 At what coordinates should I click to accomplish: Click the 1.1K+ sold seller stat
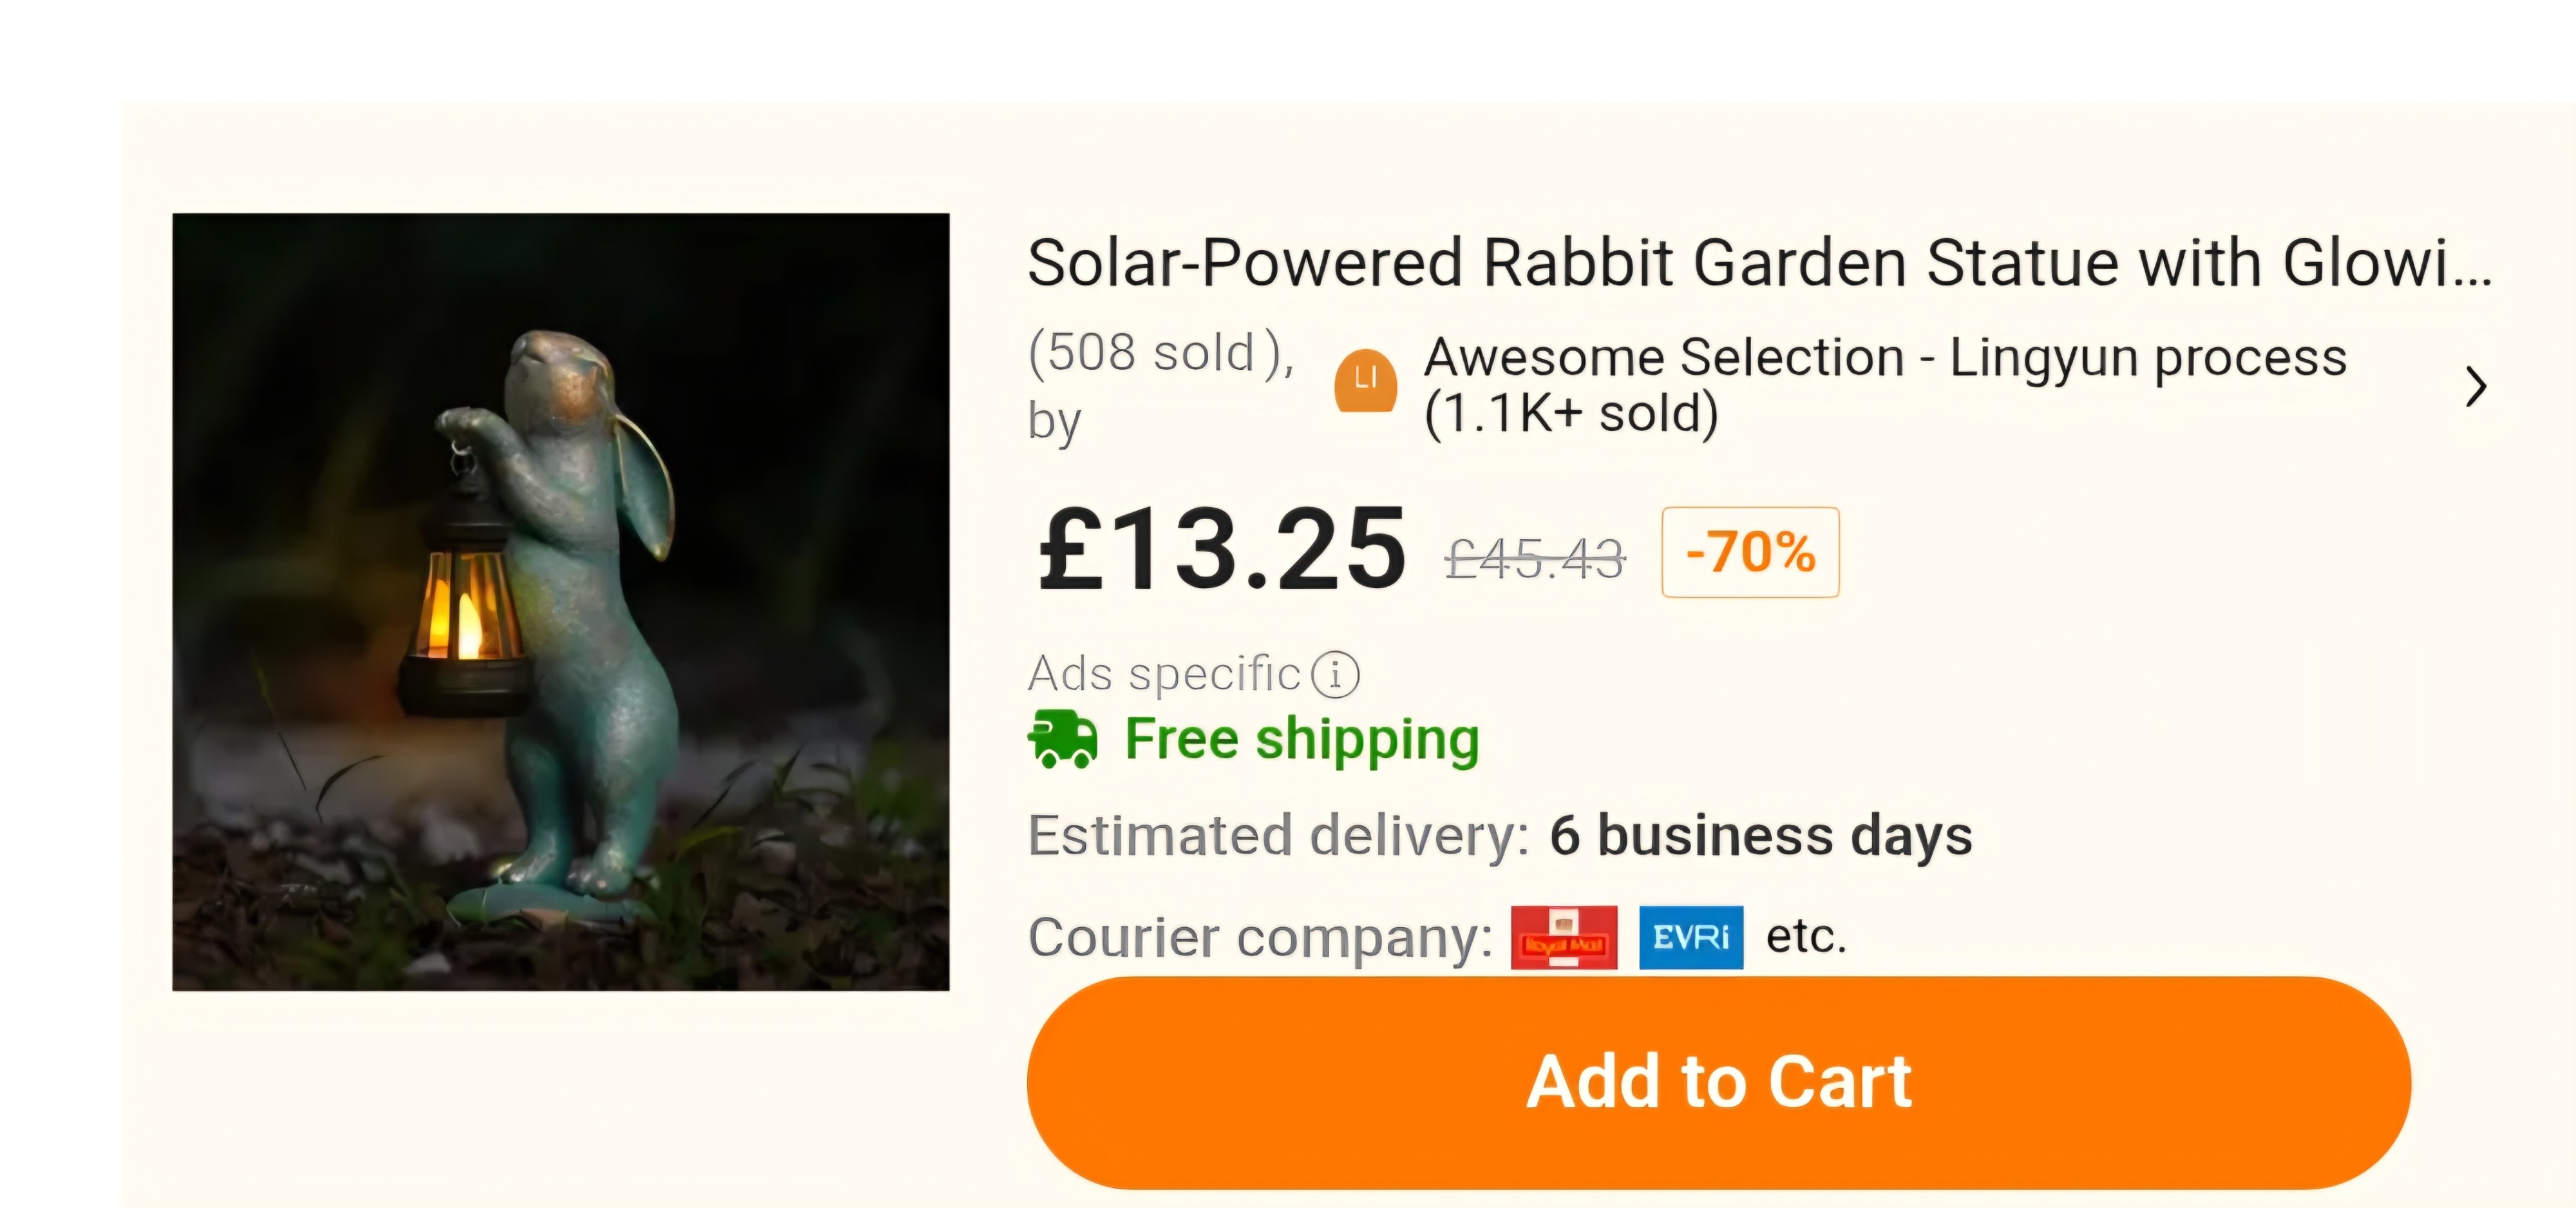(1571, 413)
